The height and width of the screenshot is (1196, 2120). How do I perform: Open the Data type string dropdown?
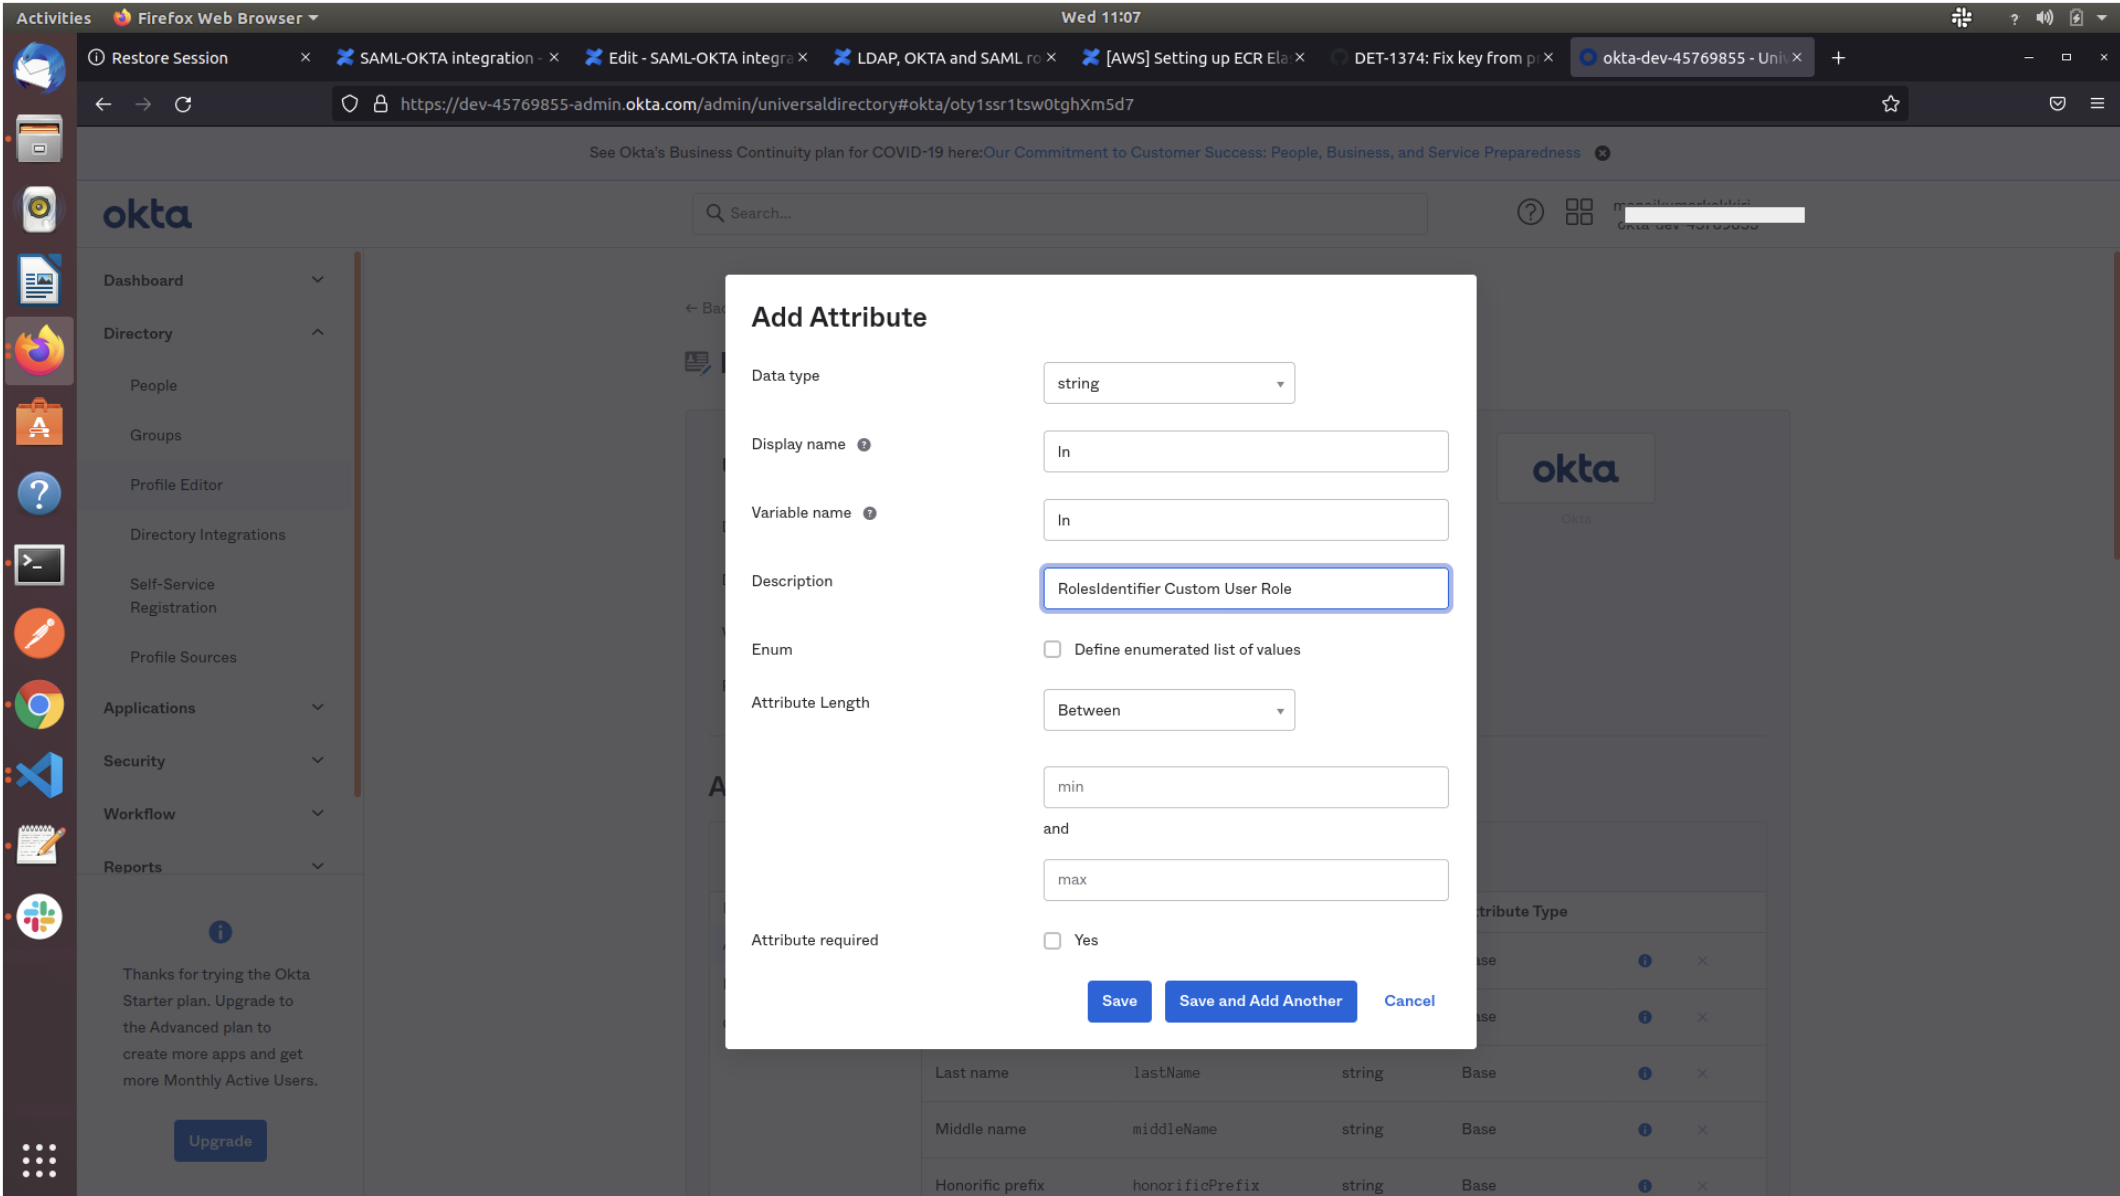pyautogui.click(x=1168, y=383)
